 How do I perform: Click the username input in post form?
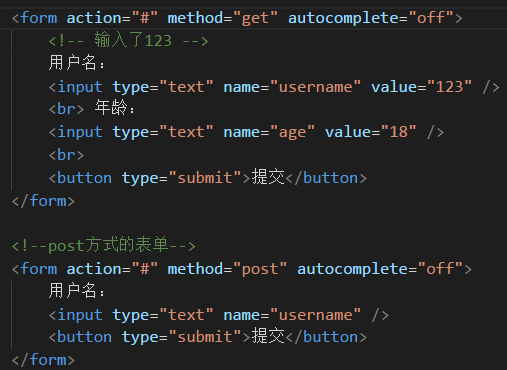(219, 315)
